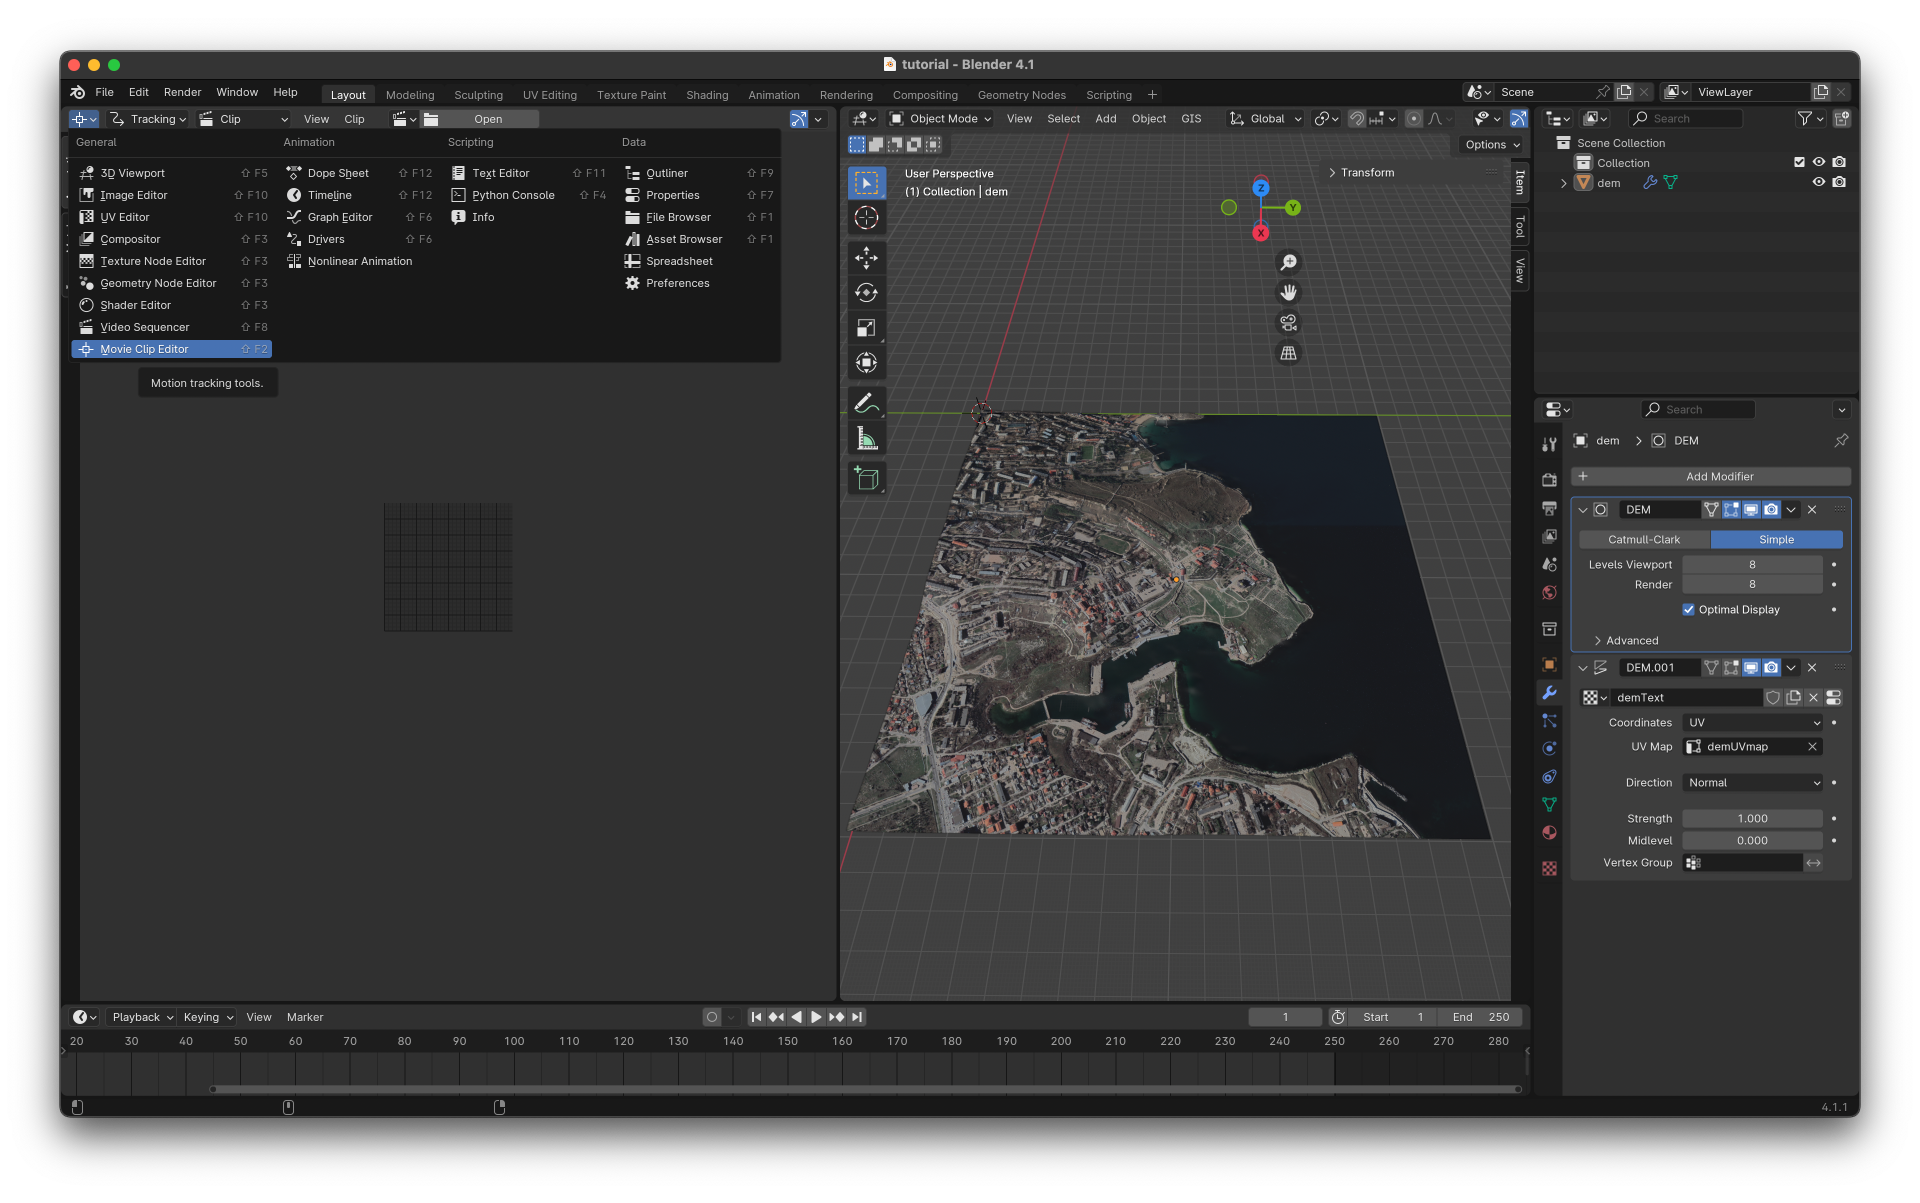Select the Select Box tool in the viewport toolbar
1920x1203 pixels.
click(866, 183)
